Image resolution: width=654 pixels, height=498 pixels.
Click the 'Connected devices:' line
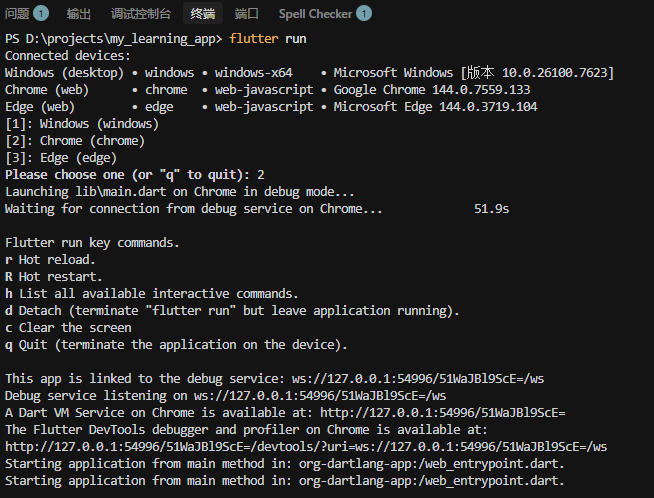click(x=68, y=55)
